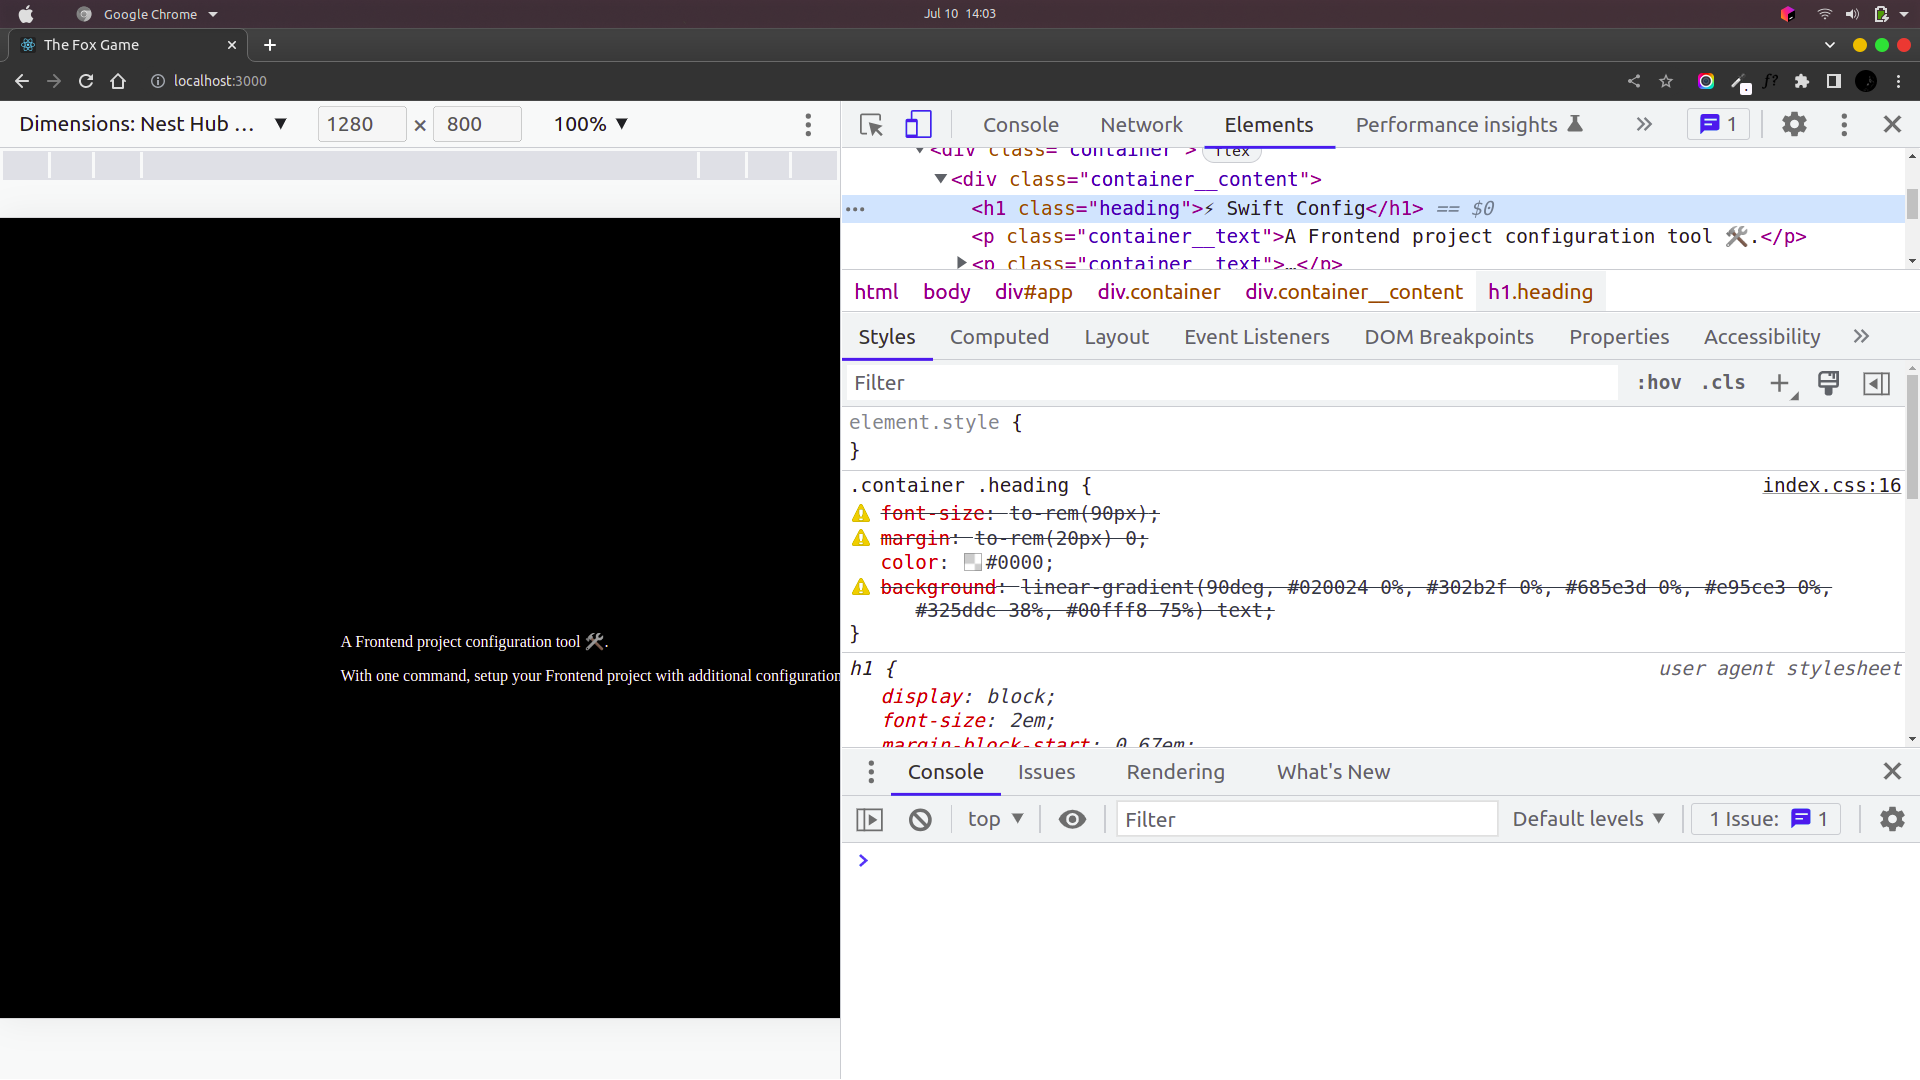Open index.css:16 source link
The height and width of the screenshot is (1080, 1920).
click(x=1831, y=485)
